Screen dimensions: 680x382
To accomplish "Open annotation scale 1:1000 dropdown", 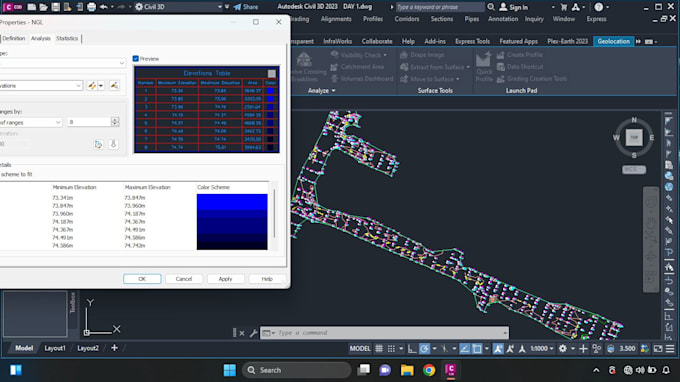I will pos(542,349).
